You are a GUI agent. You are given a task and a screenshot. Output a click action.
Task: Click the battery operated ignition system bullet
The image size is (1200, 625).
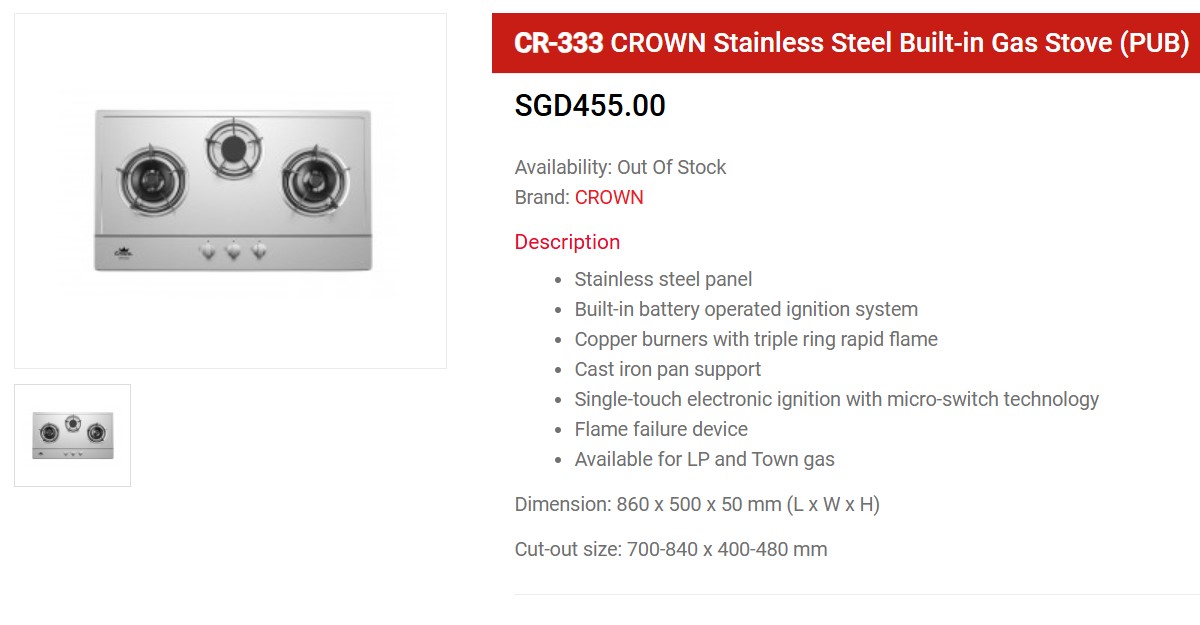tap(746, 309)
